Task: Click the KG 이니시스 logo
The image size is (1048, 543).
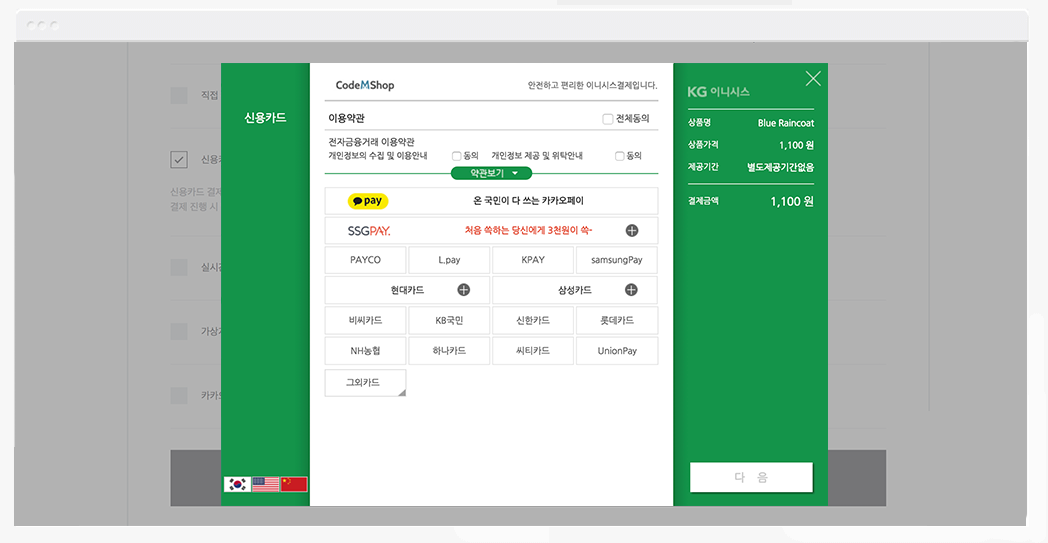Action: [x=718, y=92]
